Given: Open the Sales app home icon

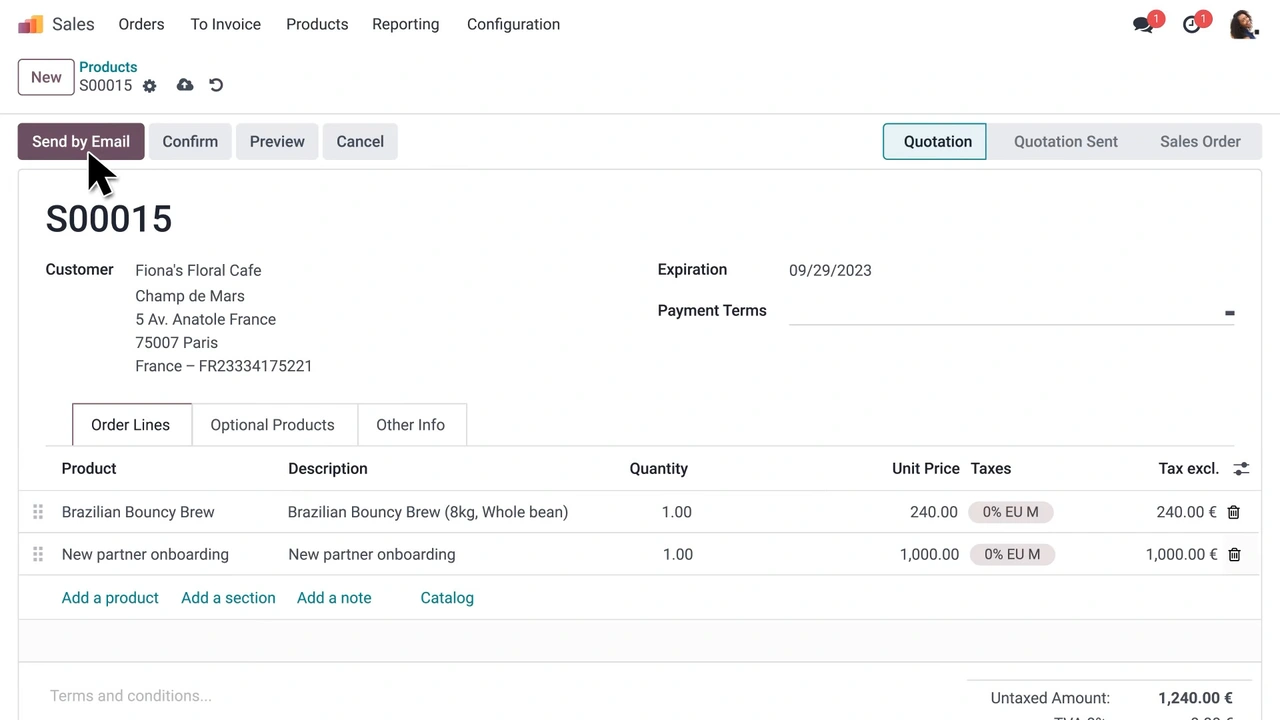Looking at the screenshot, I should click(x=31, y=24).
